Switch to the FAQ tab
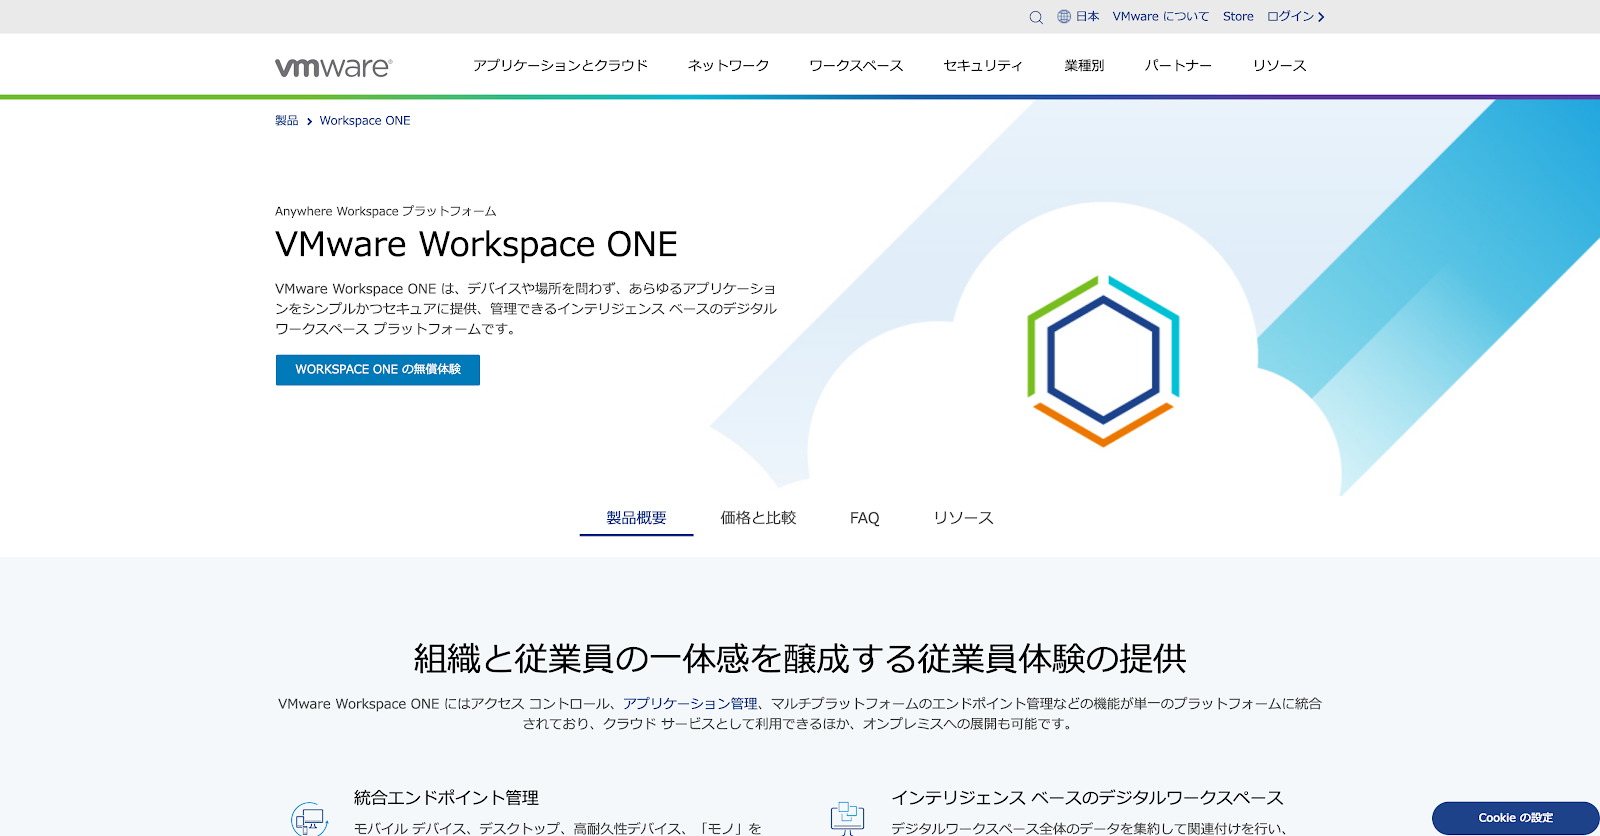1600x836 pixels. (x=865, y=518)
